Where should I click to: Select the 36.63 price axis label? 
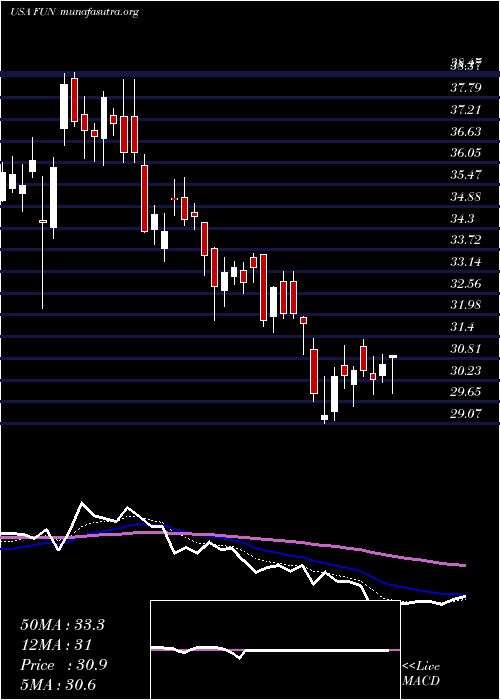point(466,131)
